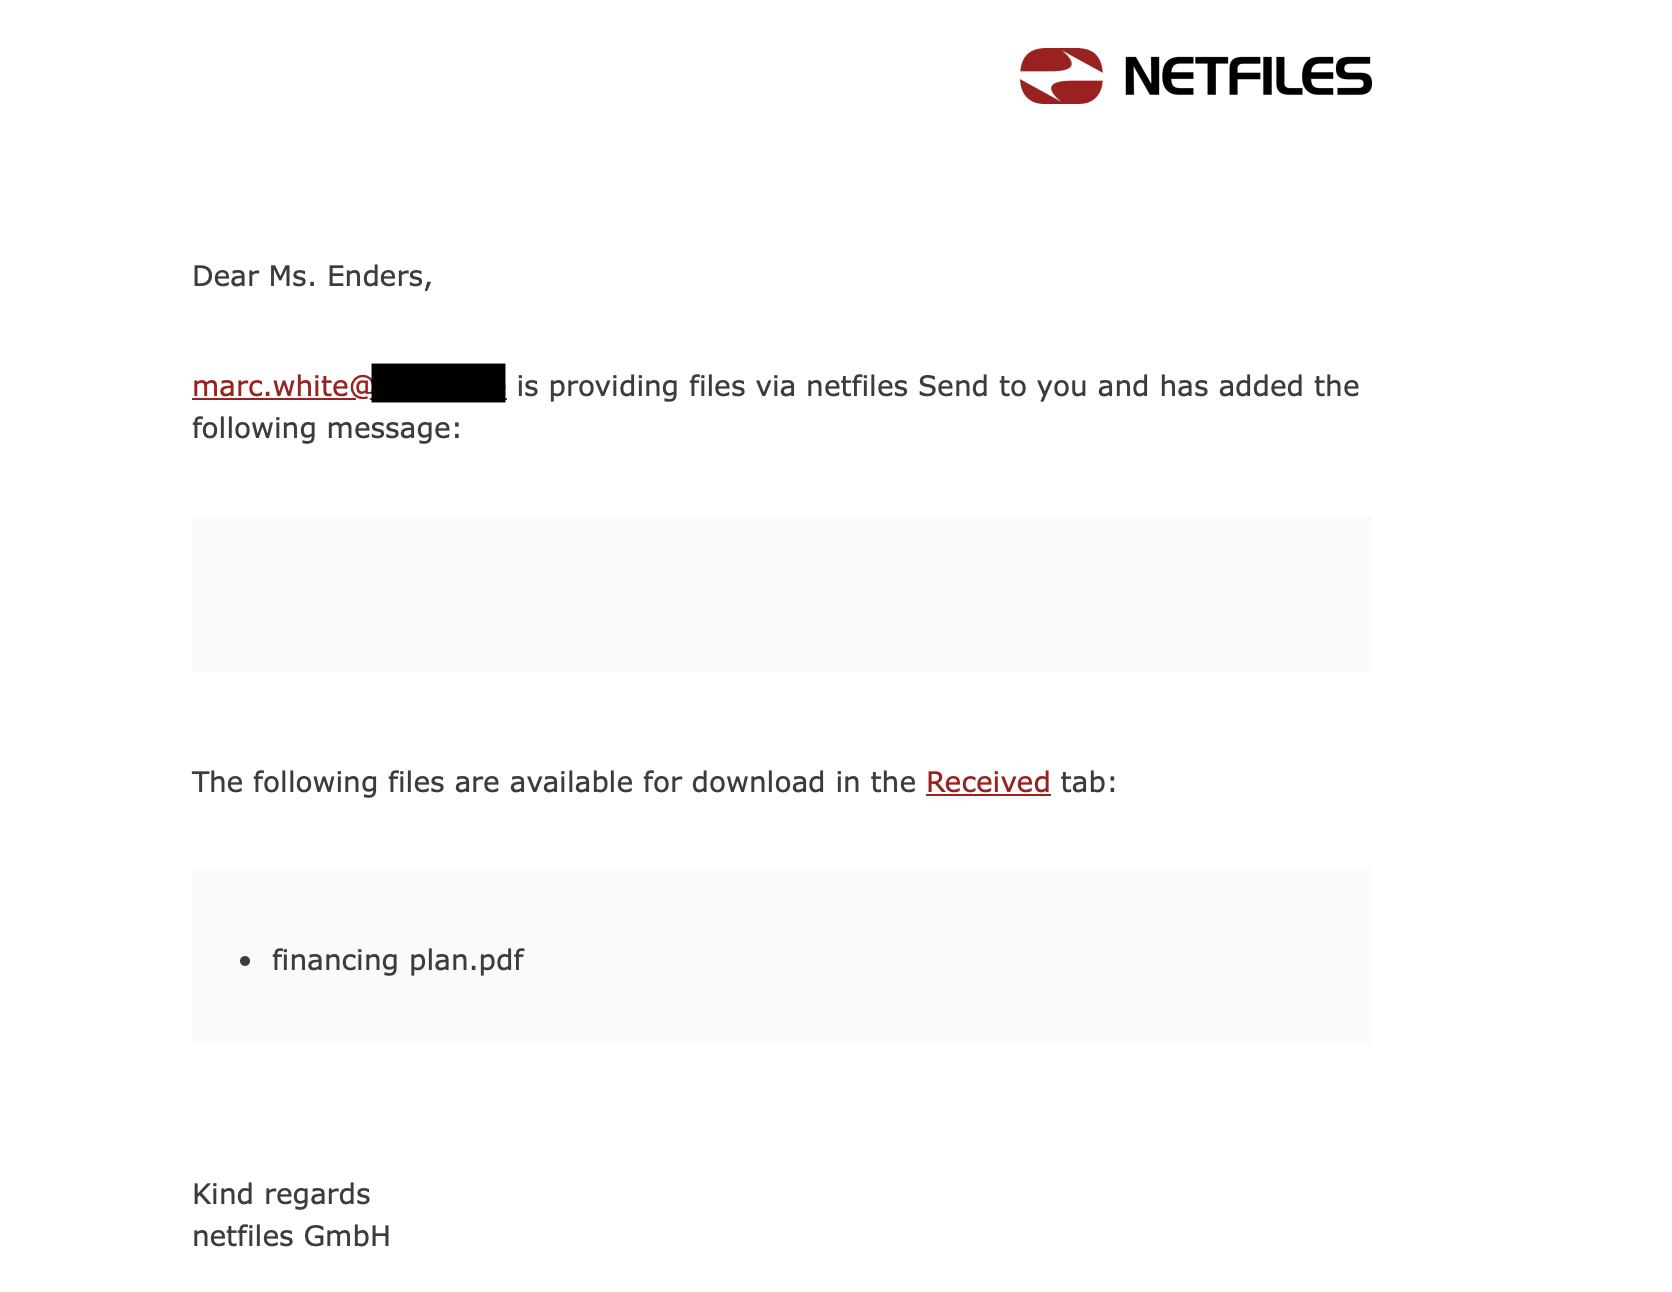This screenshot has width=1672, height=1292.
Task: Click the word "tab:" after Received
Action: (1088, 782)
